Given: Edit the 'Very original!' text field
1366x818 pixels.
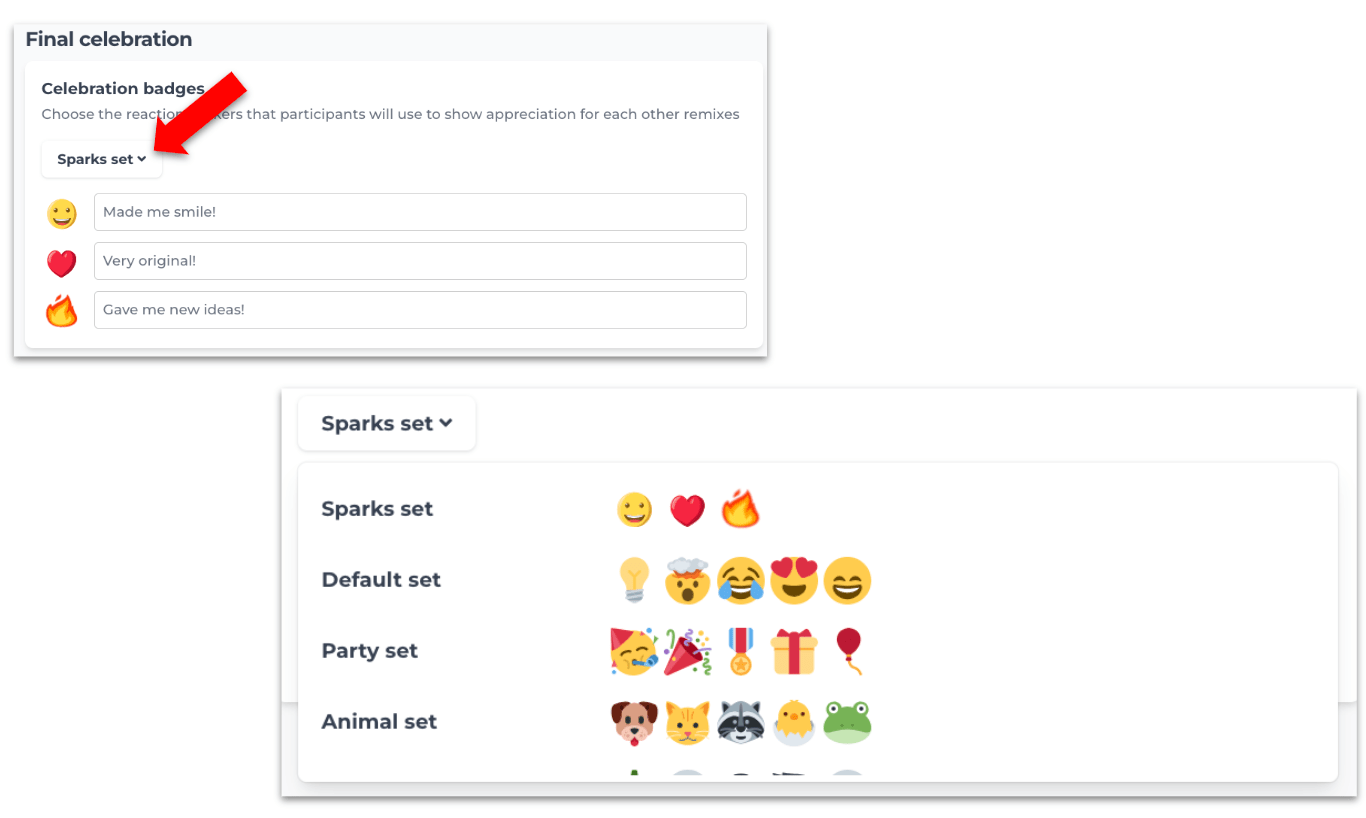Looking at the screenshot, I should 420,261.
